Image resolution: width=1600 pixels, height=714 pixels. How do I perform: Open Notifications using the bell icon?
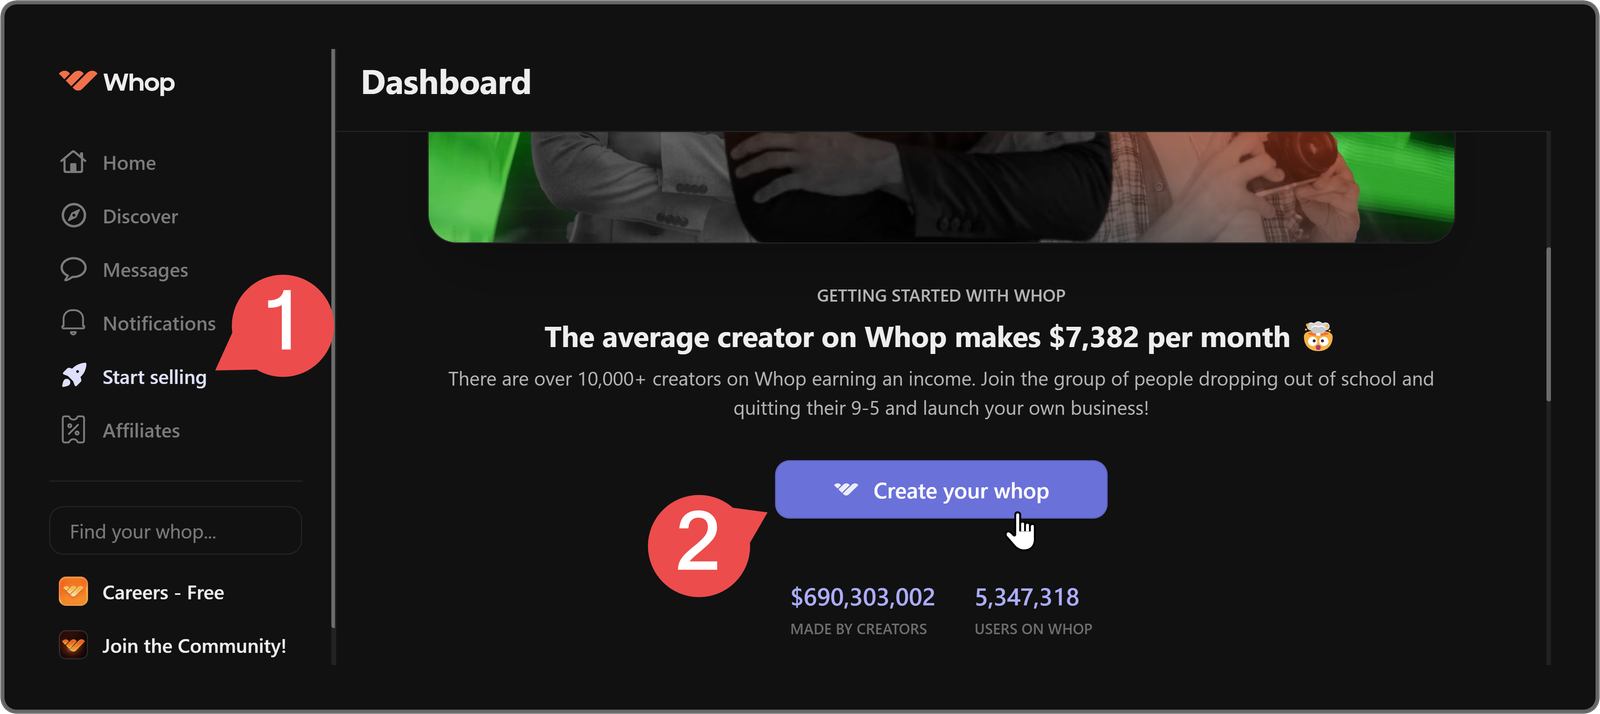pos(72,322)
